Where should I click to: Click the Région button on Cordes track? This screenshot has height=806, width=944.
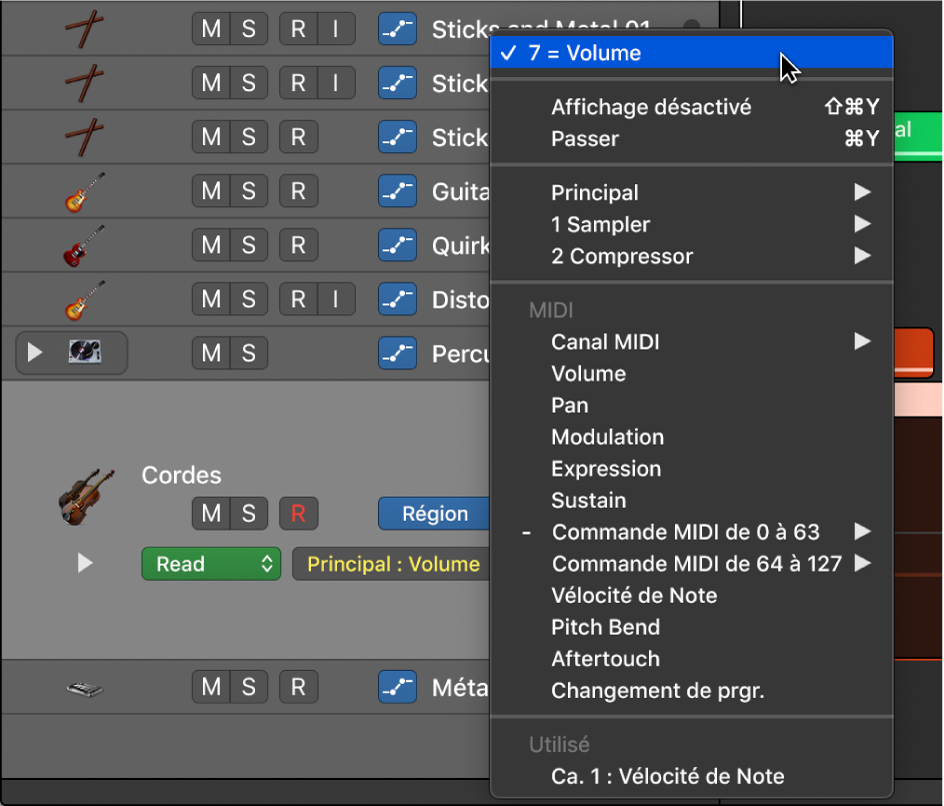(435, 513)
